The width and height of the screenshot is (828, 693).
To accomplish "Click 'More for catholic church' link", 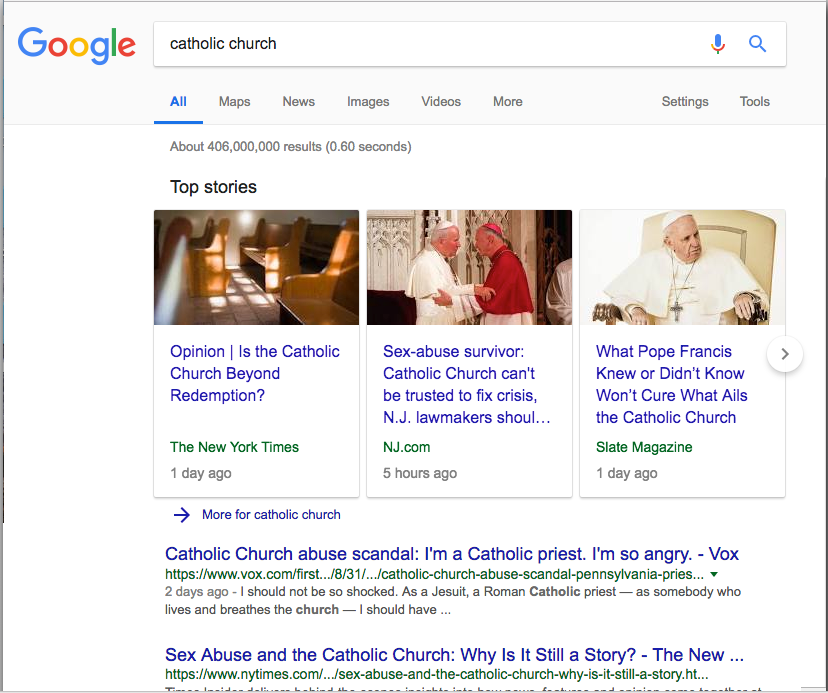I will [x=271, y=514].
